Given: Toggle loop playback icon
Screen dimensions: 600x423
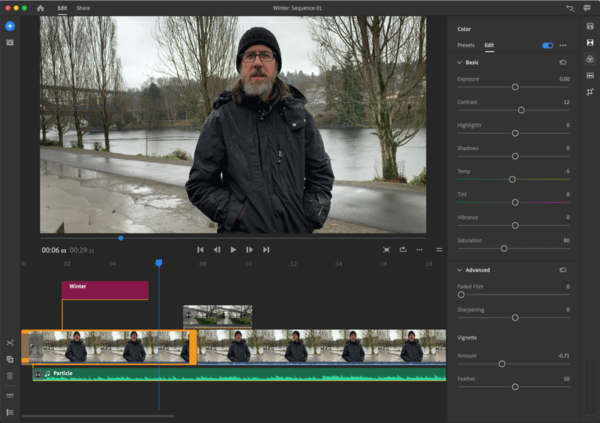Looking at the screenshot, I should 403,250.
